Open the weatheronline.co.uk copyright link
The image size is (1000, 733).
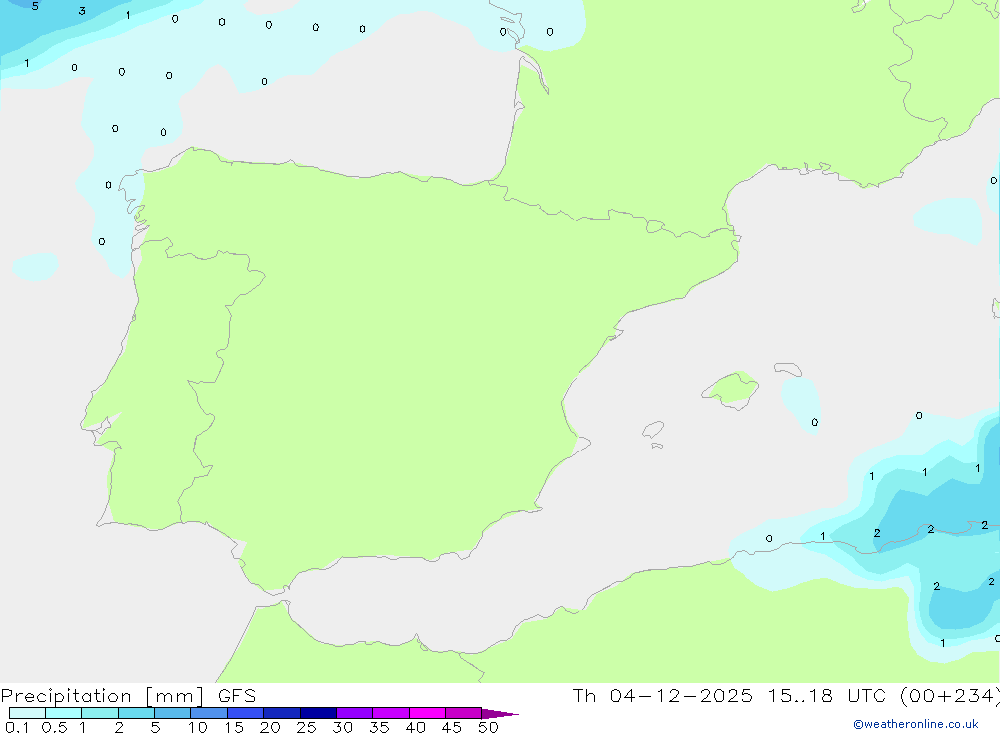[x=915, y=724]
